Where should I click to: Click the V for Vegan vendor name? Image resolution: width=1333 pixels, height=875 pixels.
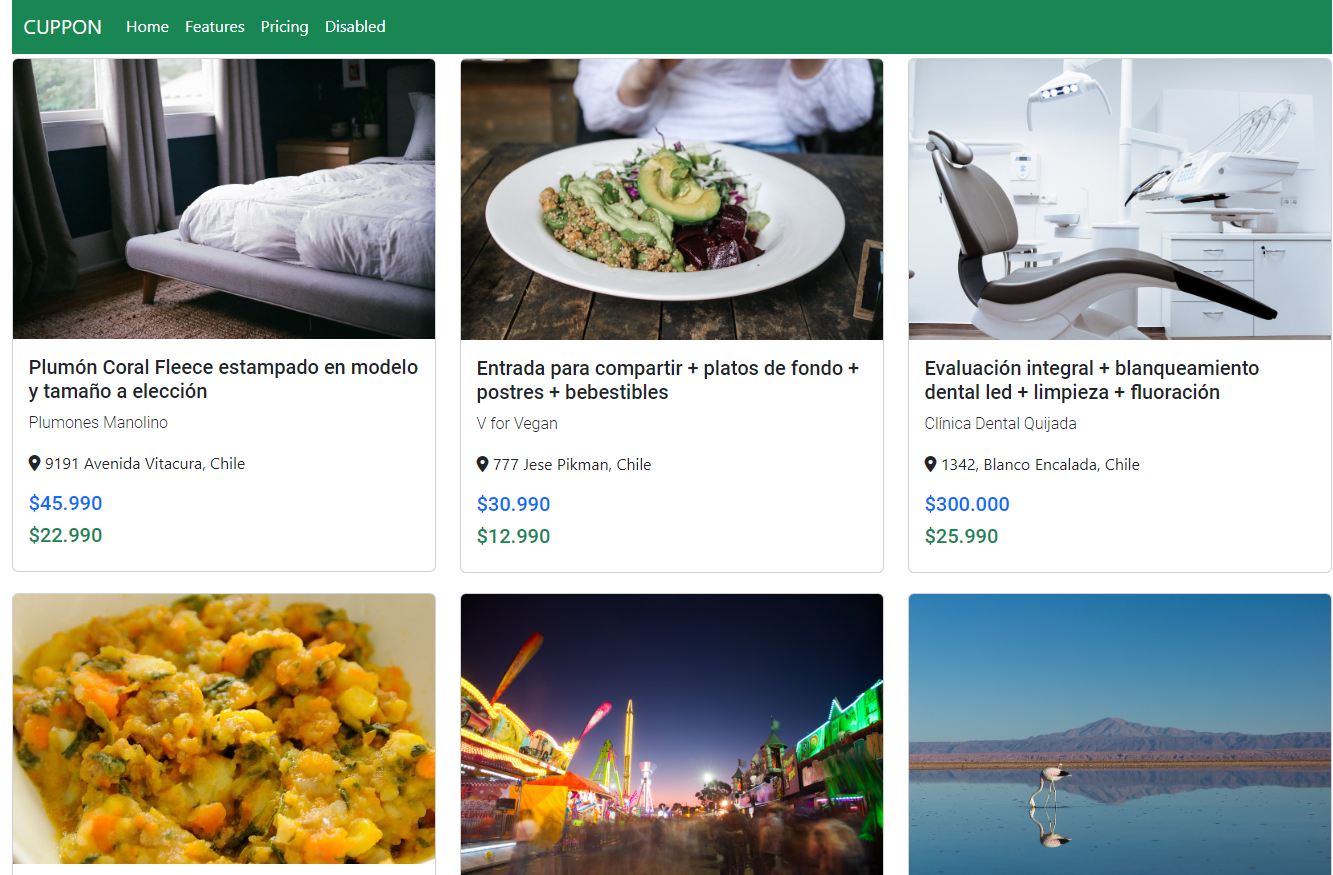[x=517, y=423]
